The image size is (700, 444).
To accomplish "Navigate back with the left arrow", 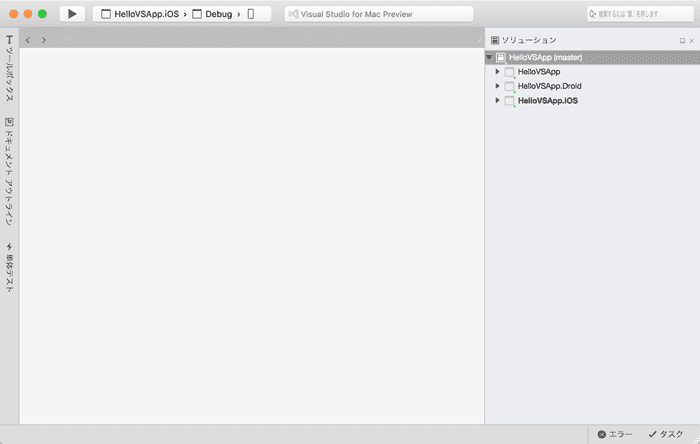I will 28,40.
